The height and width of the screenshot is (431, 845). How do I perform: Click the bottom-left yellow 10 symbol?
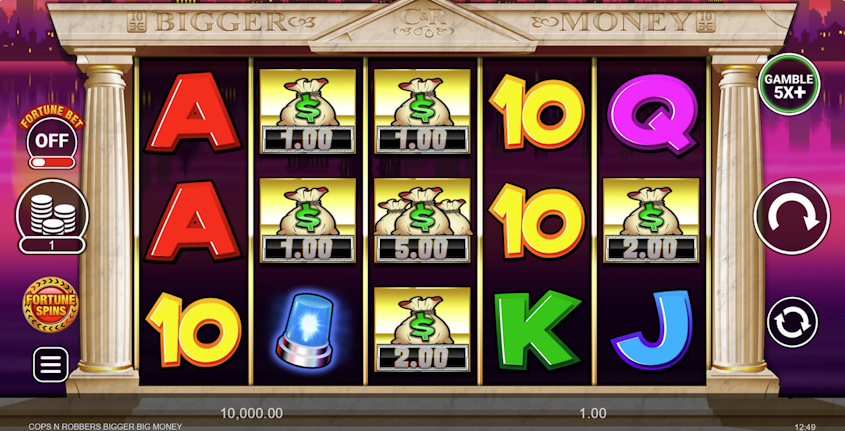(x=194, y=330)
